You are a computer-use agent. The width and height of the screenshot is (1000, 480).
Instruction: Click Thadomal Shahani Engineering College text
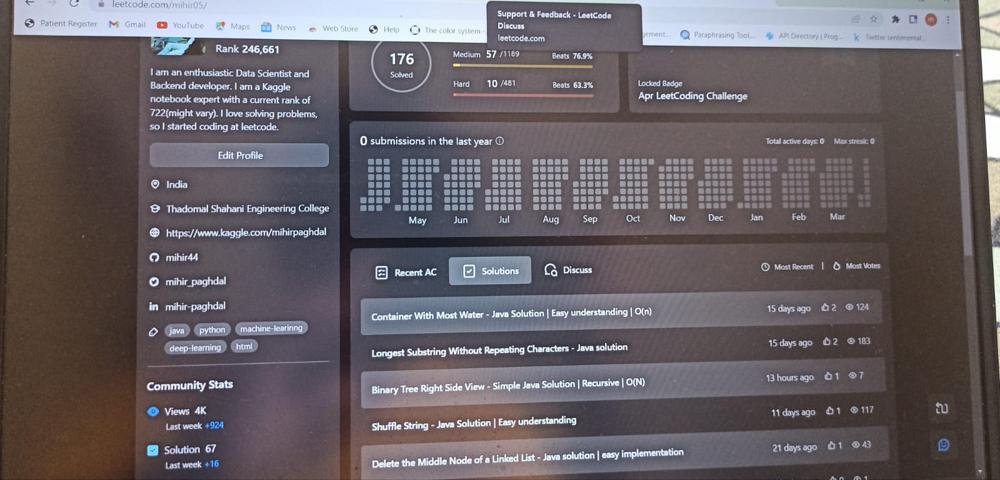coord(247,208)
